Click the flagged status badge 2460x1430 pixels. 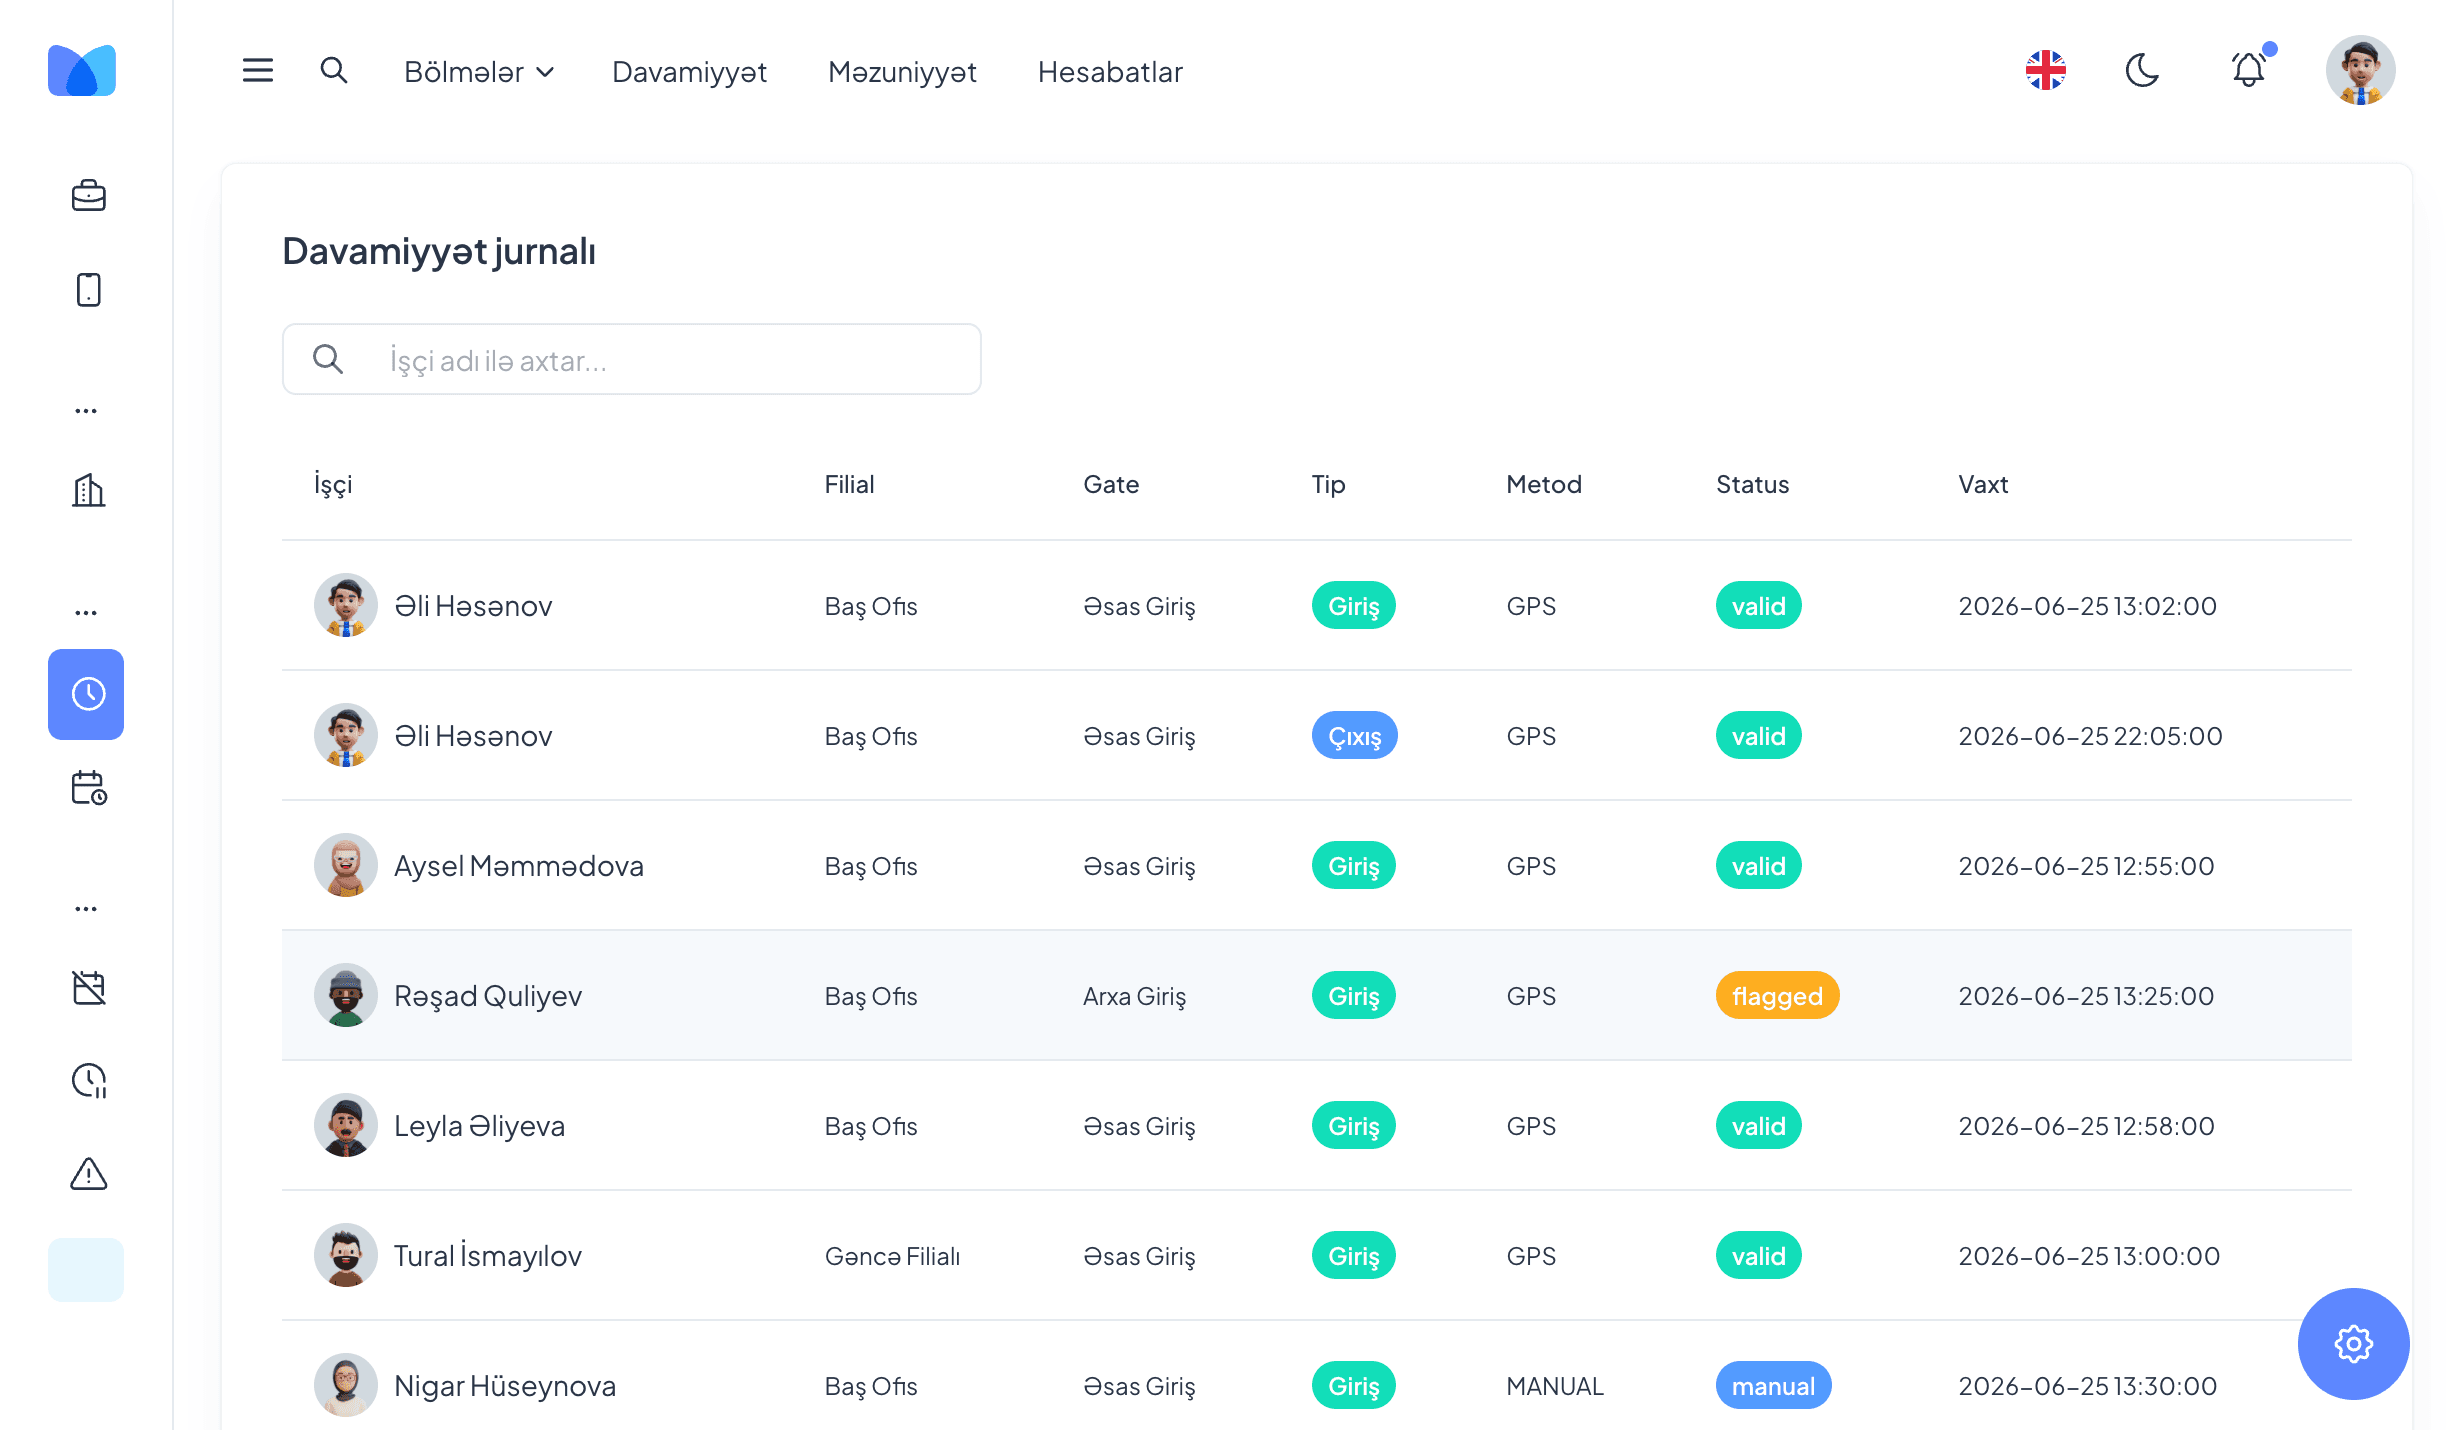coord(1778,996)
